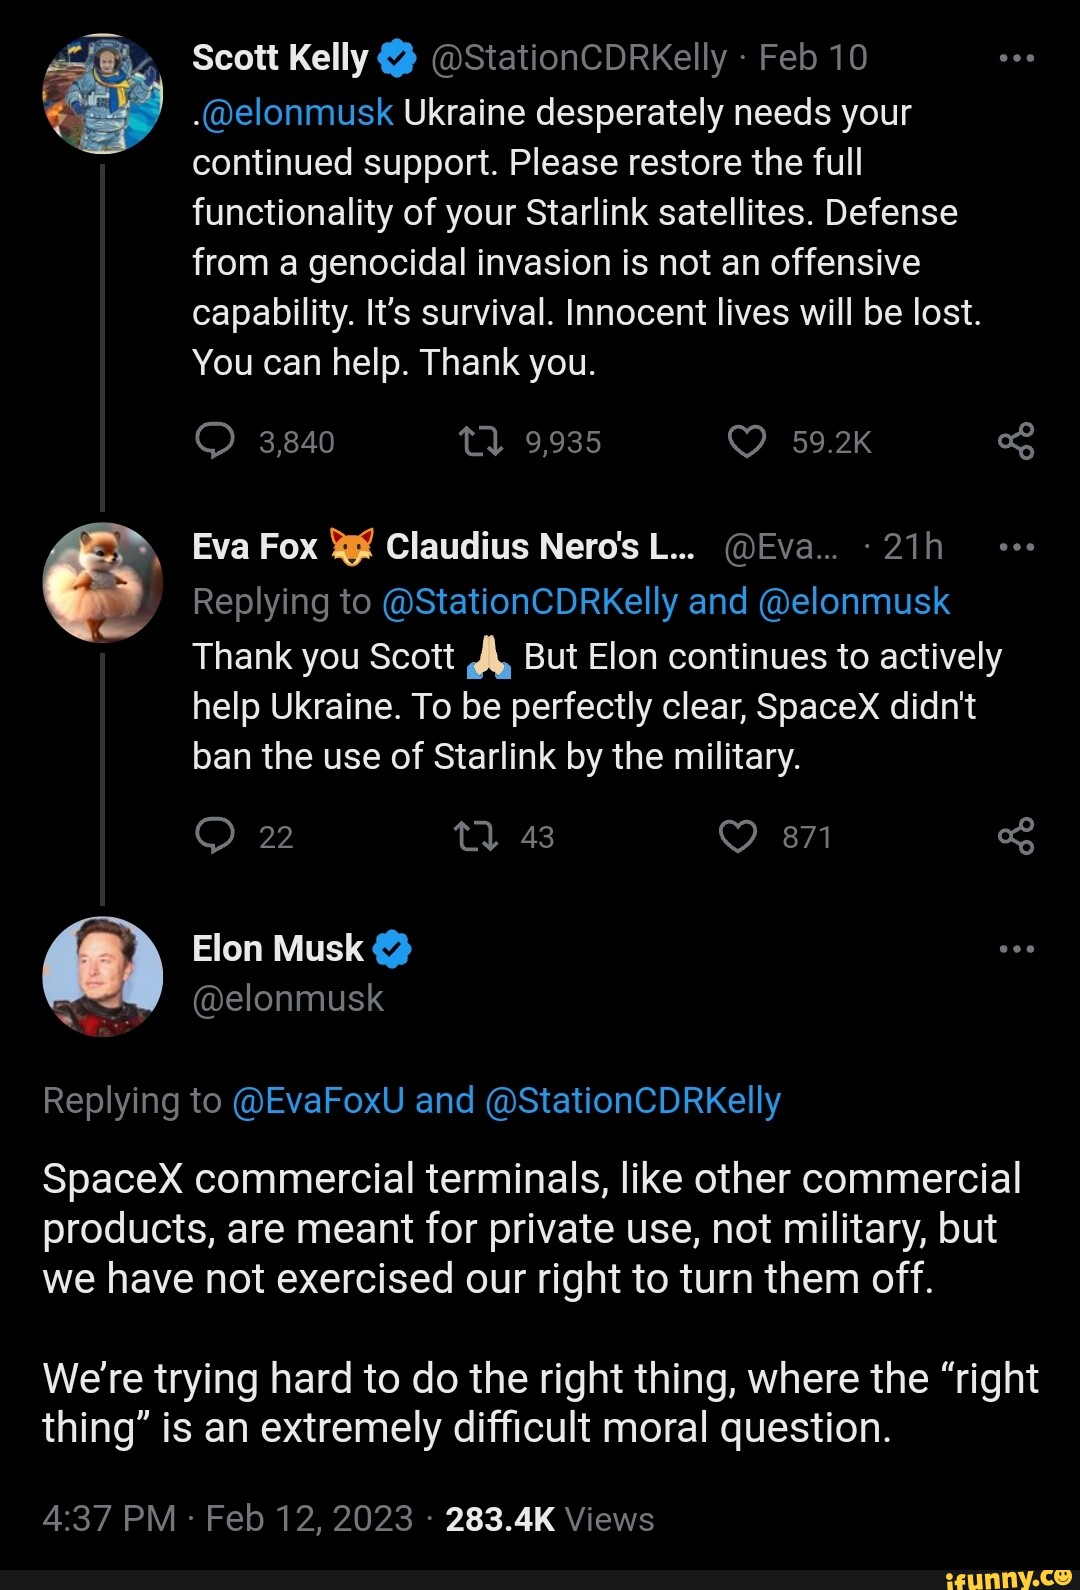
Task: Open more options on Elon Musk's tweet
Action: [1016, 948]
